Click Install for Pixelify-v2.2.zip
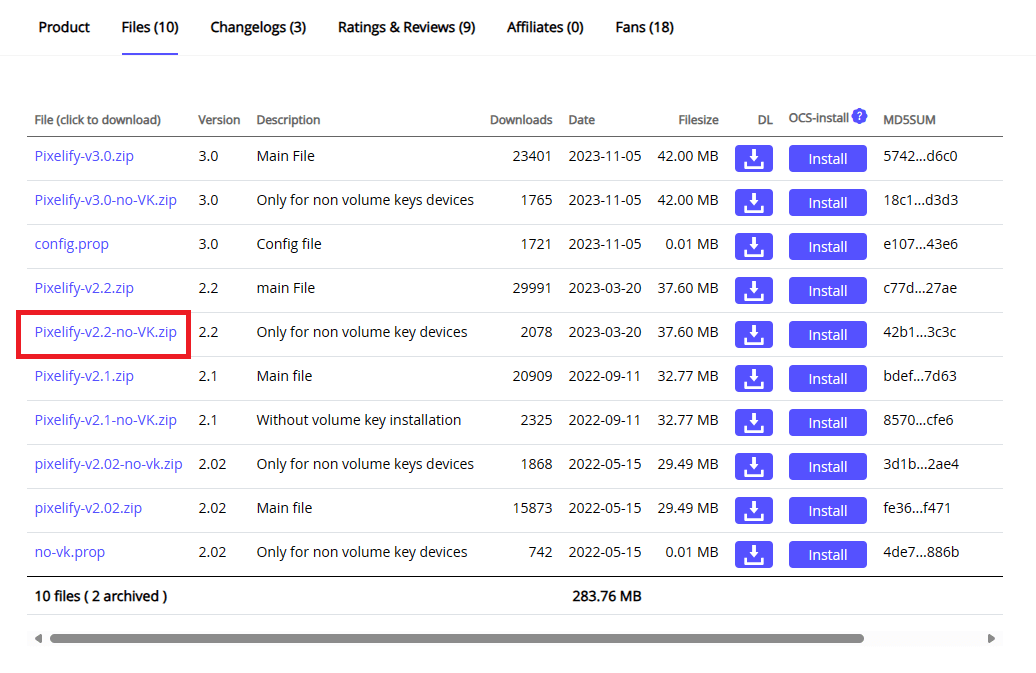This screenshot has width=1036, height=673. [x=827, y=291]
